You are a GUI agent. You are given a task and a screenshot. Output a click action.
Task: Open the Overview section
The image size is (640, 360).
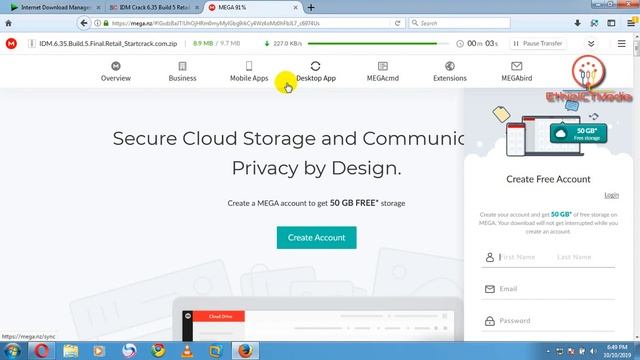[116, 71]
